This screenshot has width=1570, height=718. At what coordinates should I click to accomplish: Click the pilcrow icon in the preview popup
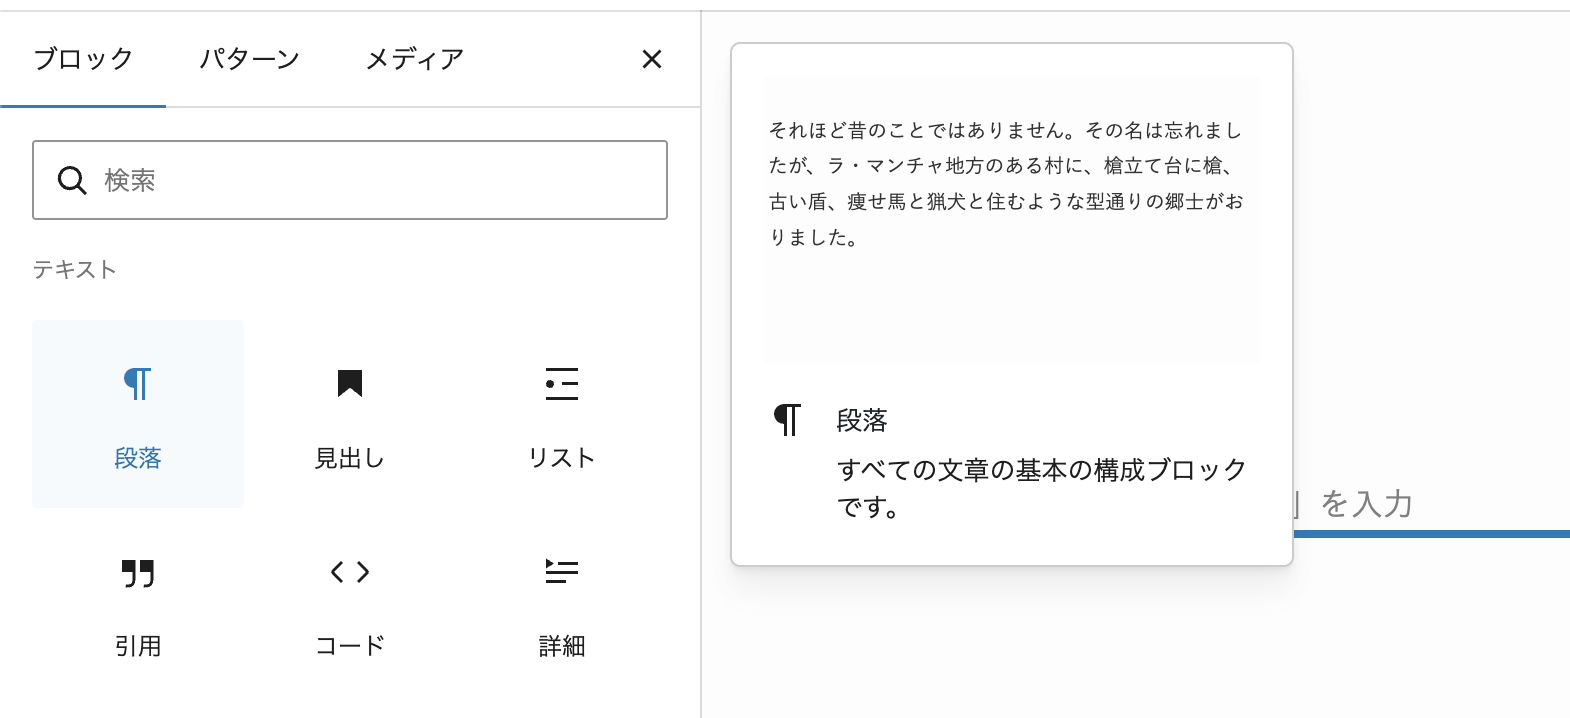coord(787,420)
